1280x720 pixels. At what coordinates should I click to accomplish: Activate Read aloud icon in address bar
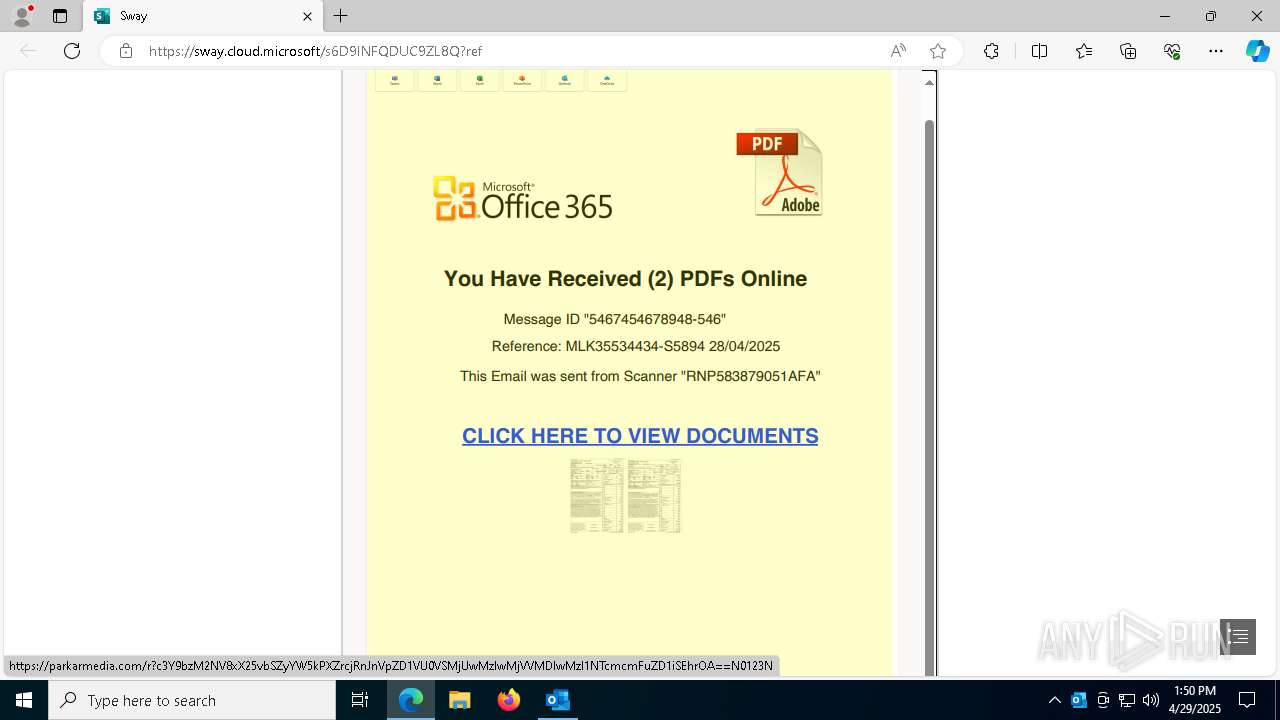click(x=898, y=51)
